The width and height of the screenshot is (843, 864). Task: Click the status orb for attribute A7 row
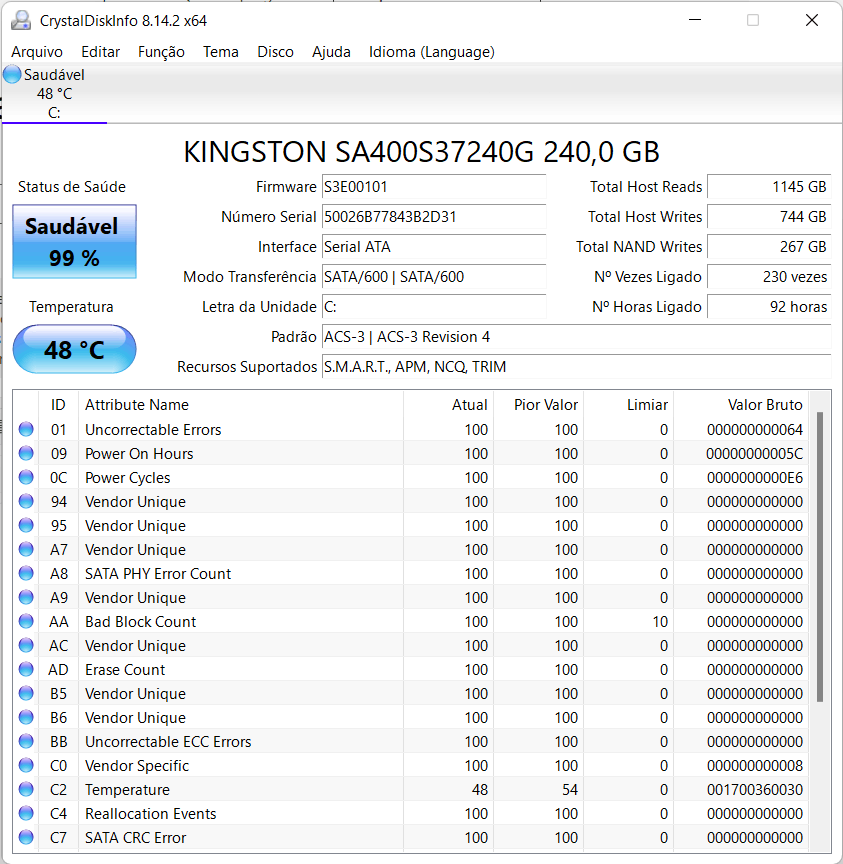[x=26, y=549]
